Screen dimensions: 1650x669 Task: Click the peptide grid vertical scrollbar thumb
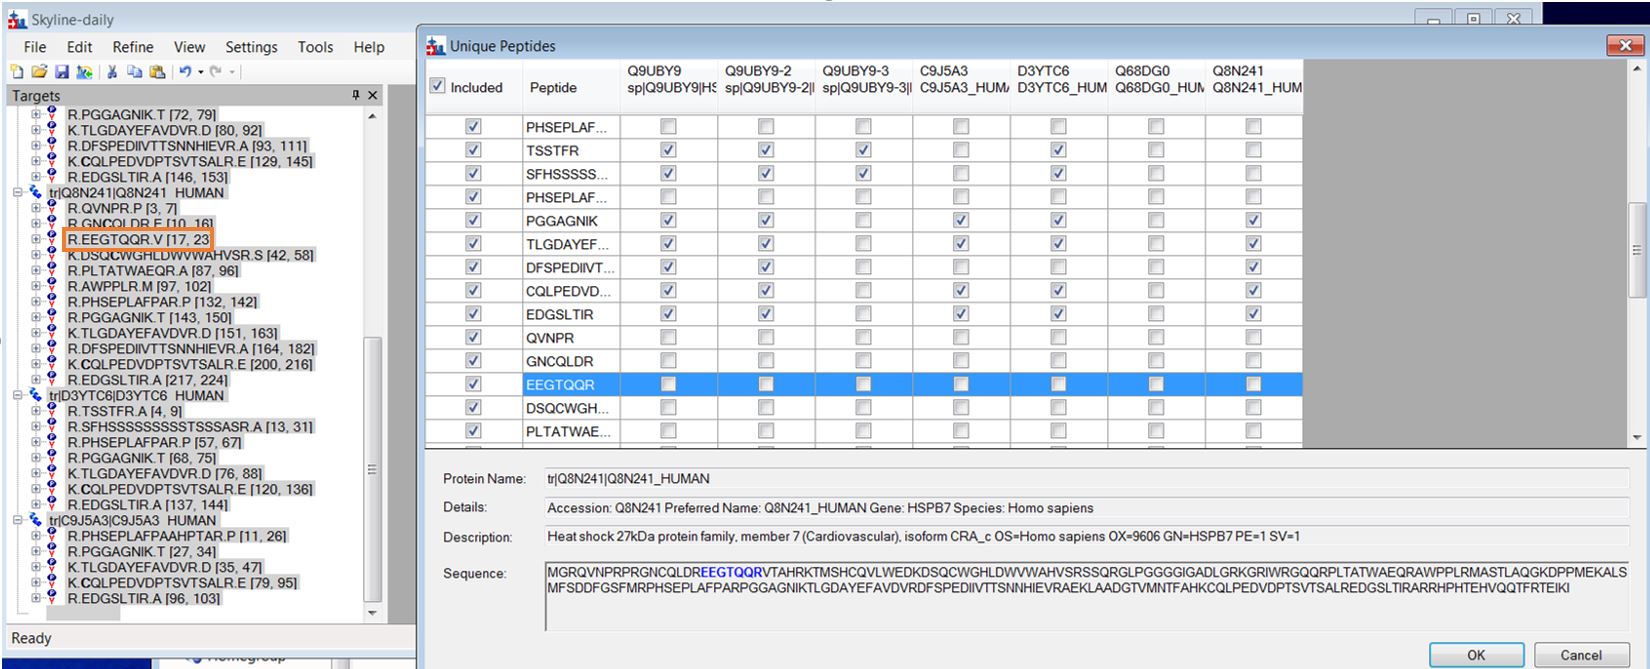(1636, 250)
